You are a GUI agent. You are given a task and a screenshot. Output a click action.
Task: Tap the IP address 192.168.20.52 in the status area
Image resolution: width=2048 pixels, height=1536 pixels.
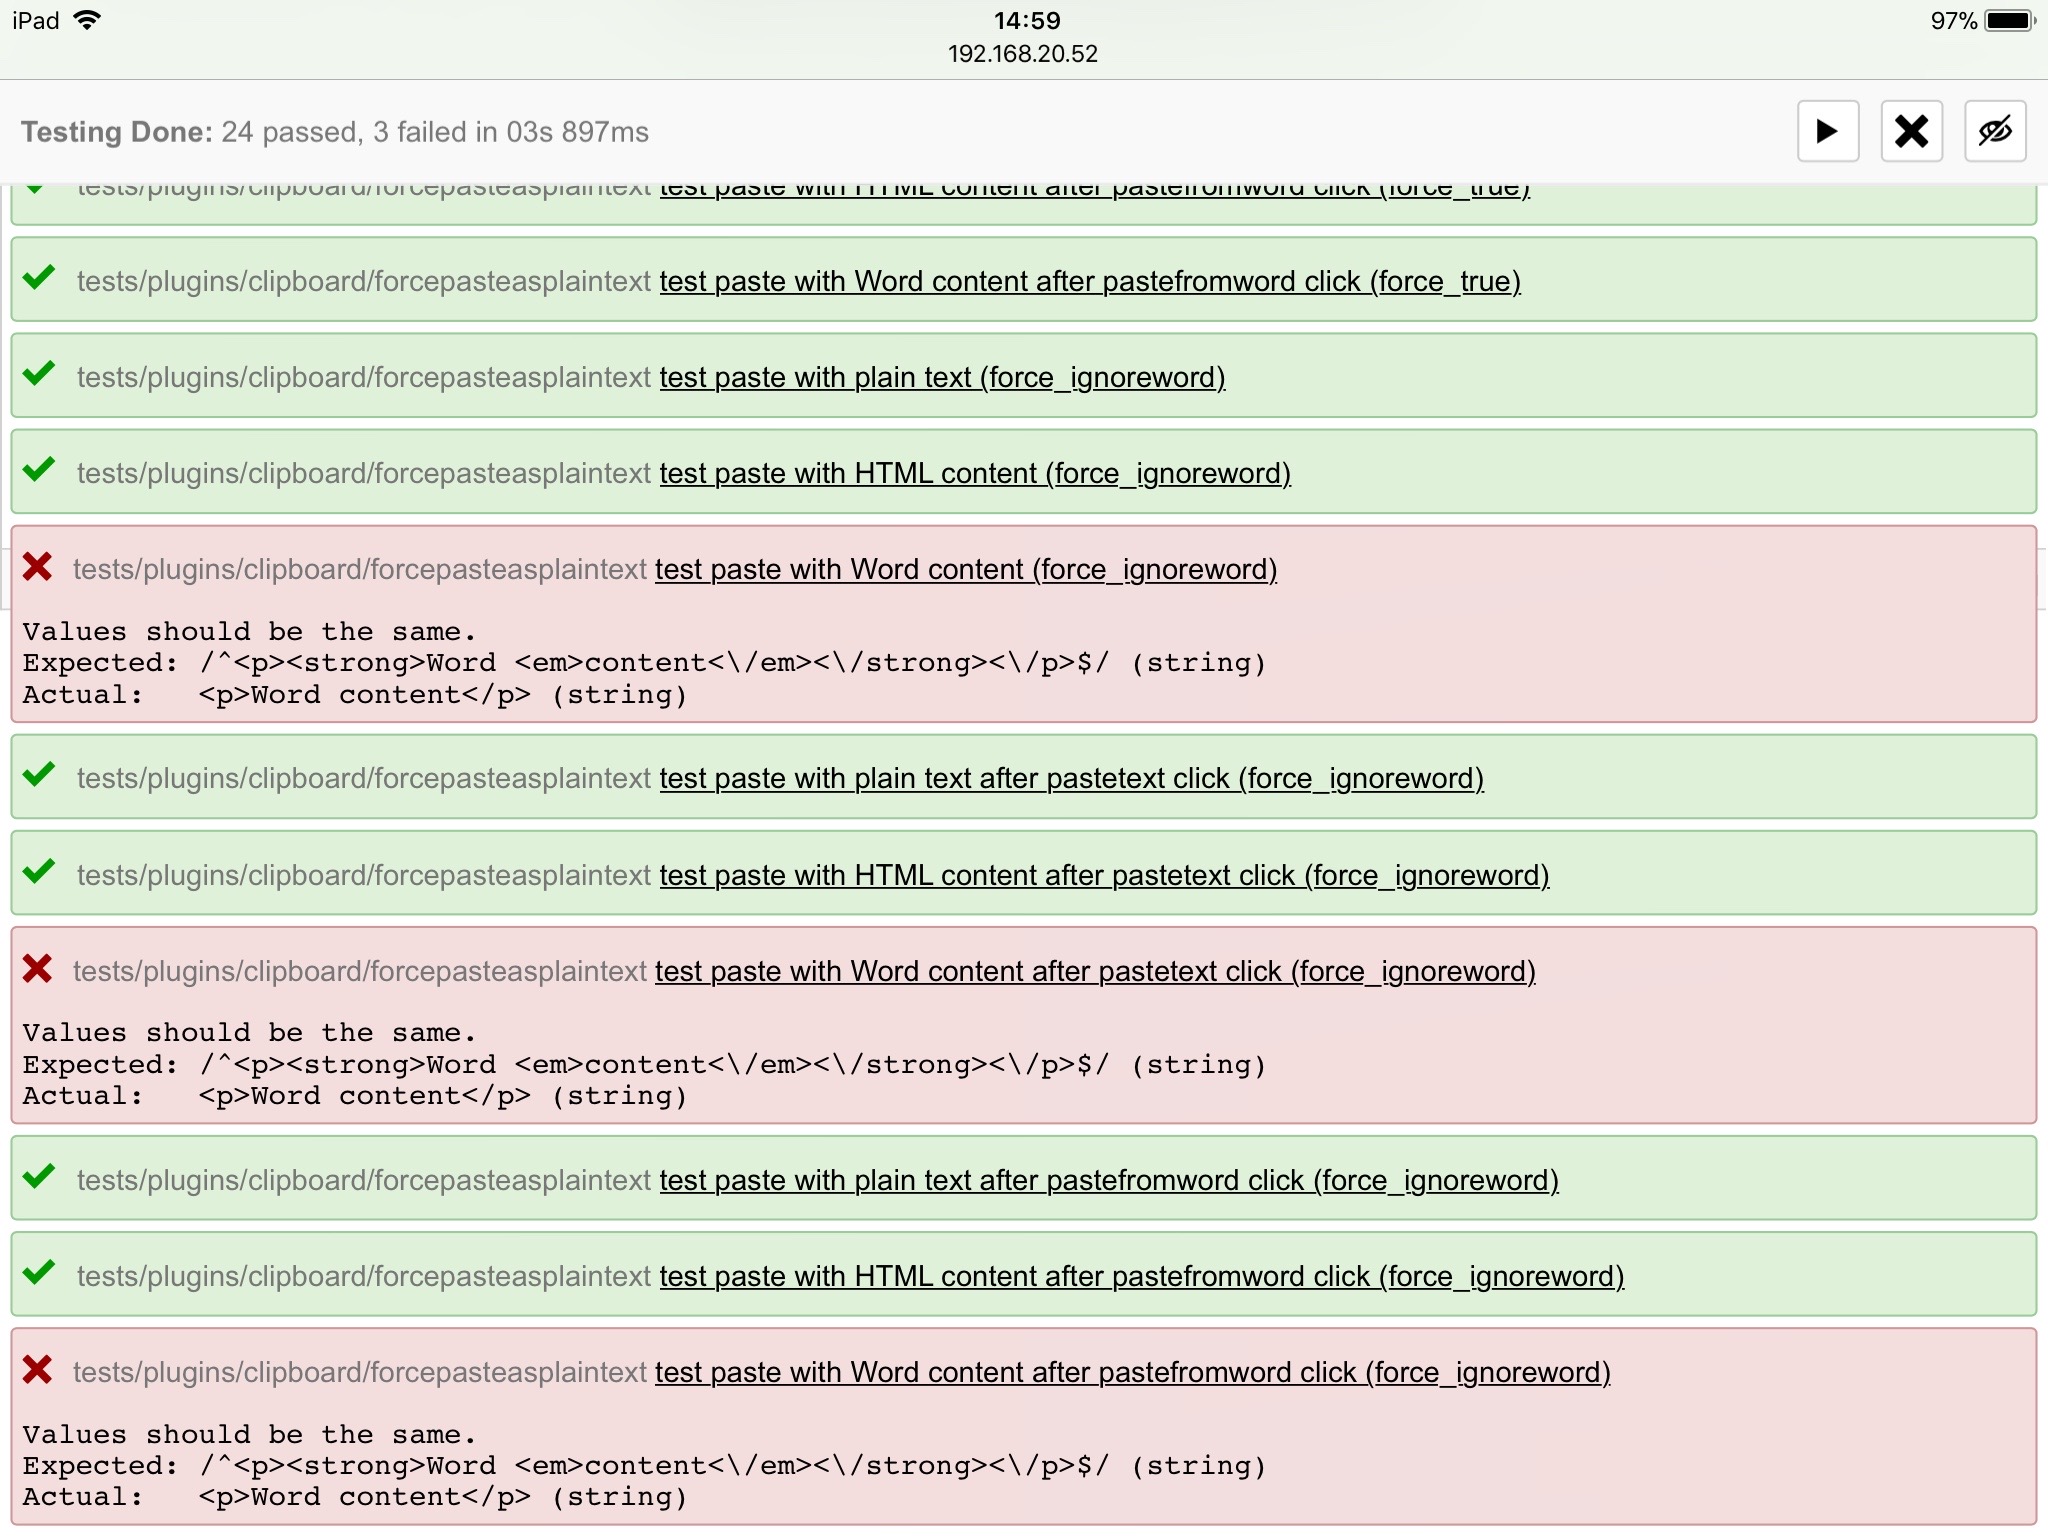point(1022,54)
